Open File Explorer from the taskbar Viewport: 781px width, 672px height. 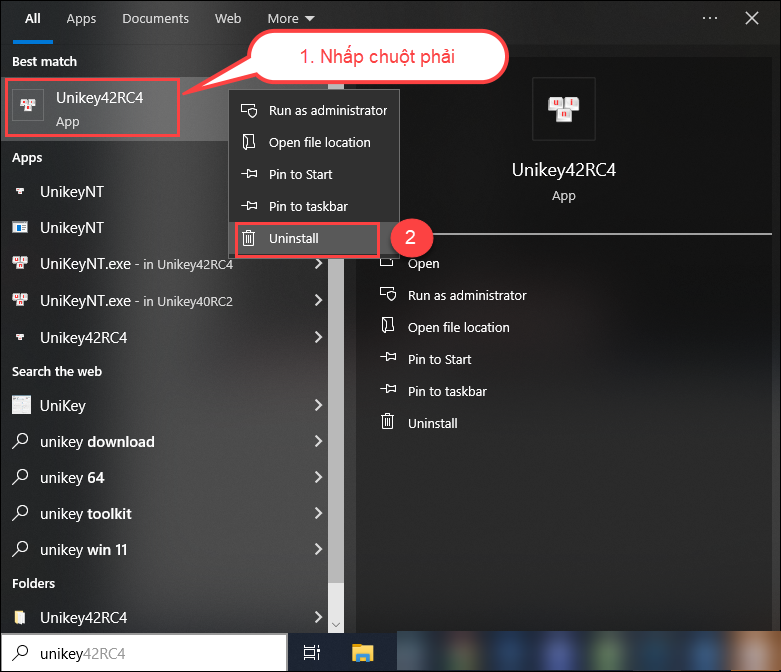[362, 653]
